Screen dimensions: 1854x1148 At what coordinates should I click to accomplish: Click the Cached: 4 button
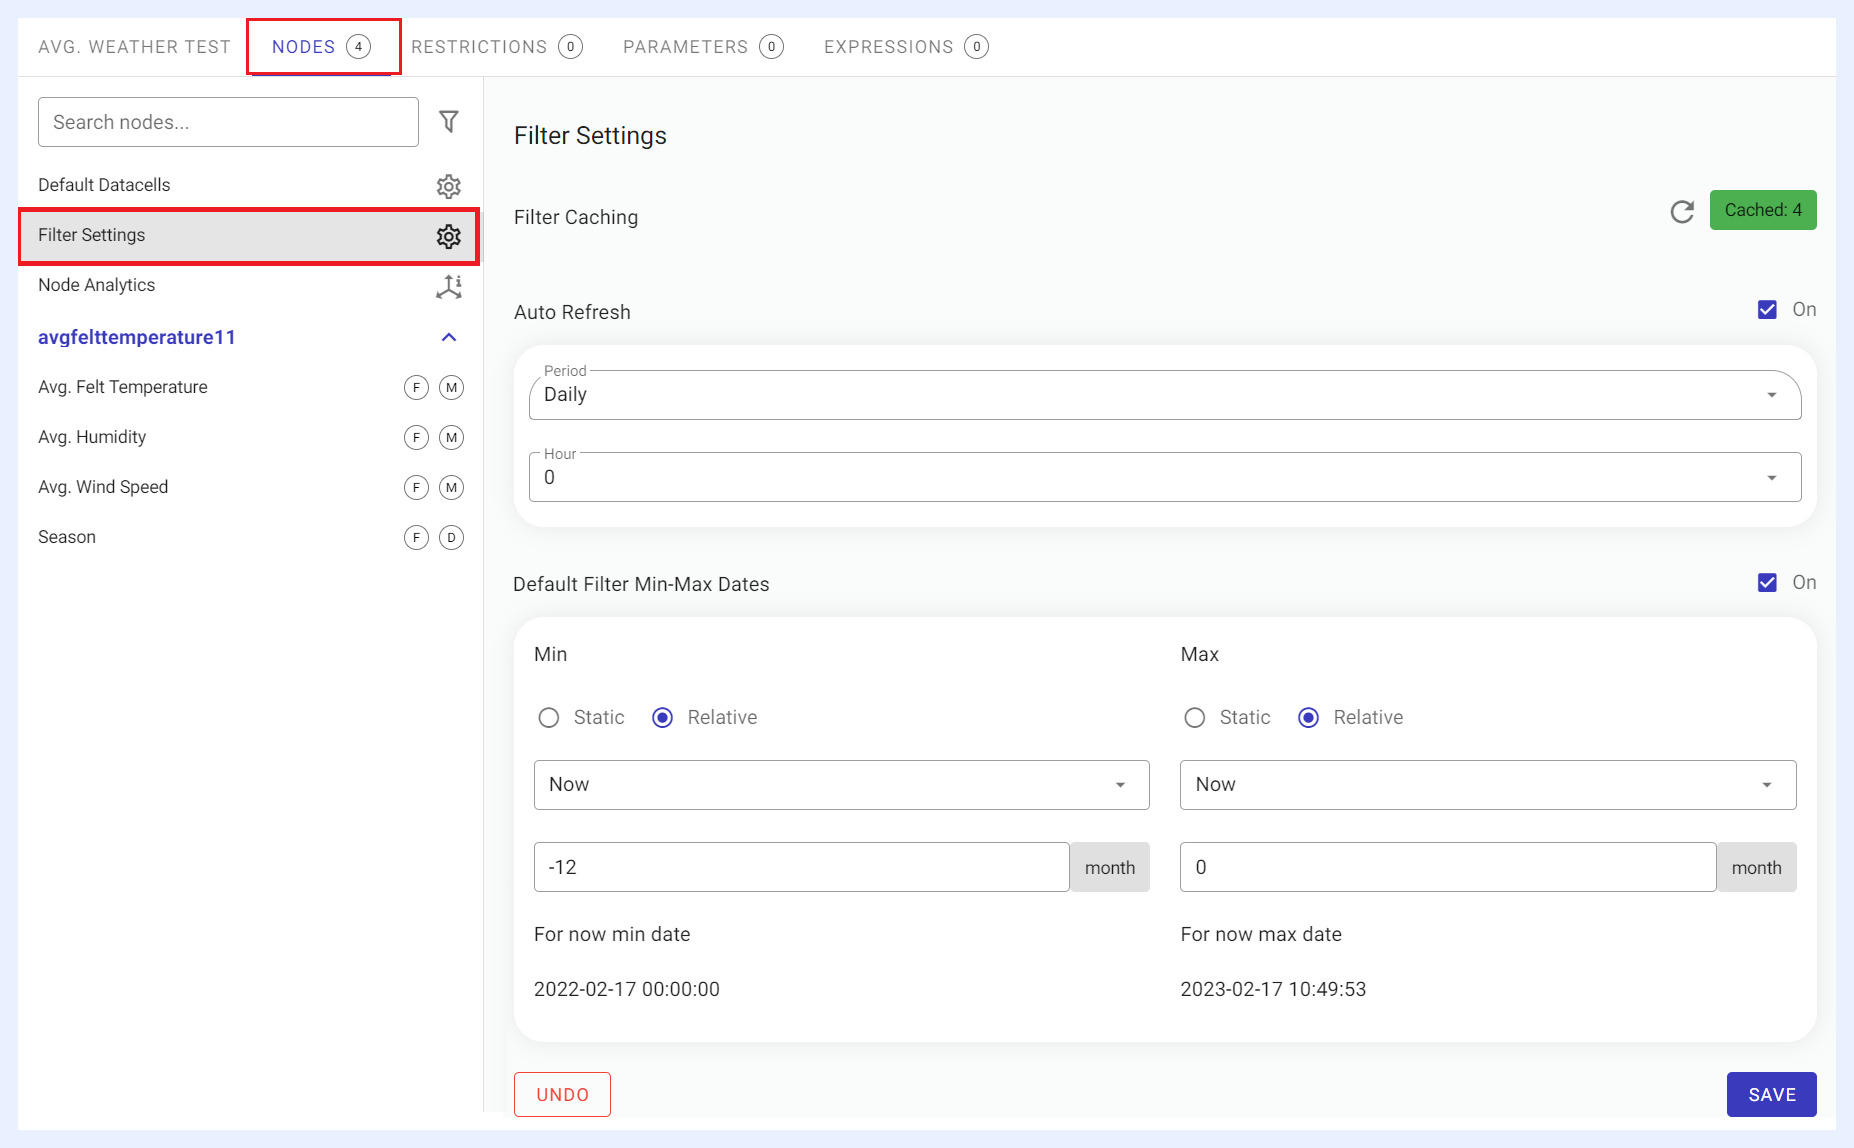1763,210
